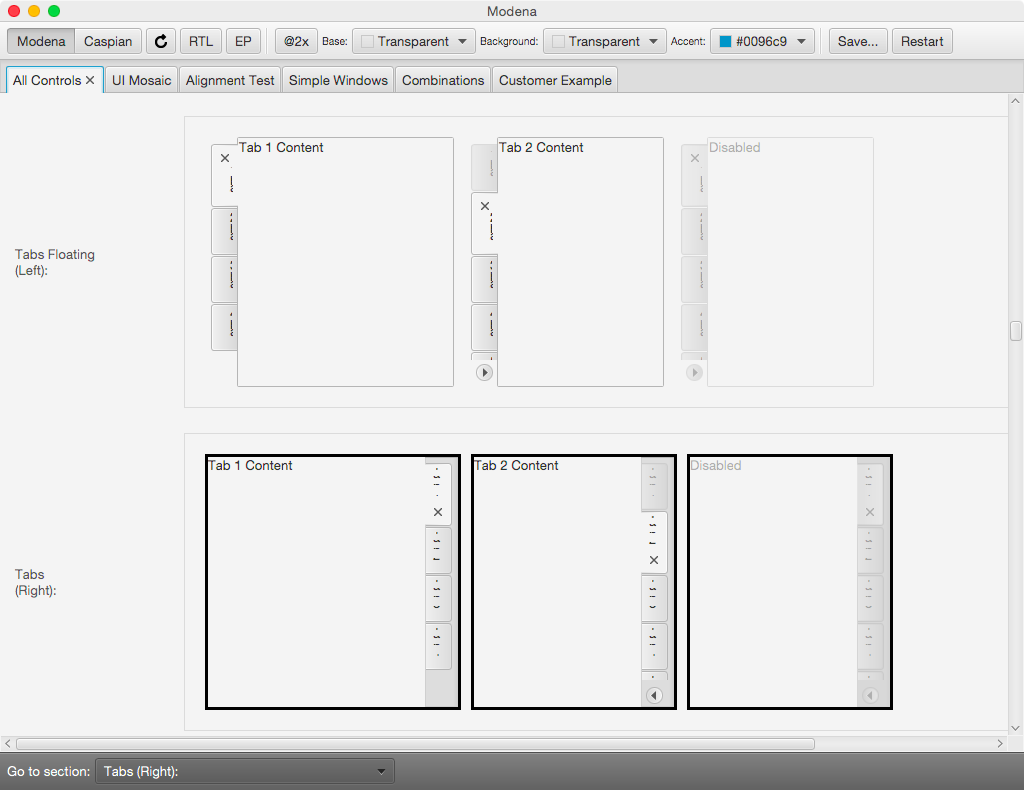The width and height of the screenshot is (1024, 790).
Task: Click overflow arrow in right-side Tab 2 Content pane
Action: tap(654, 696)
